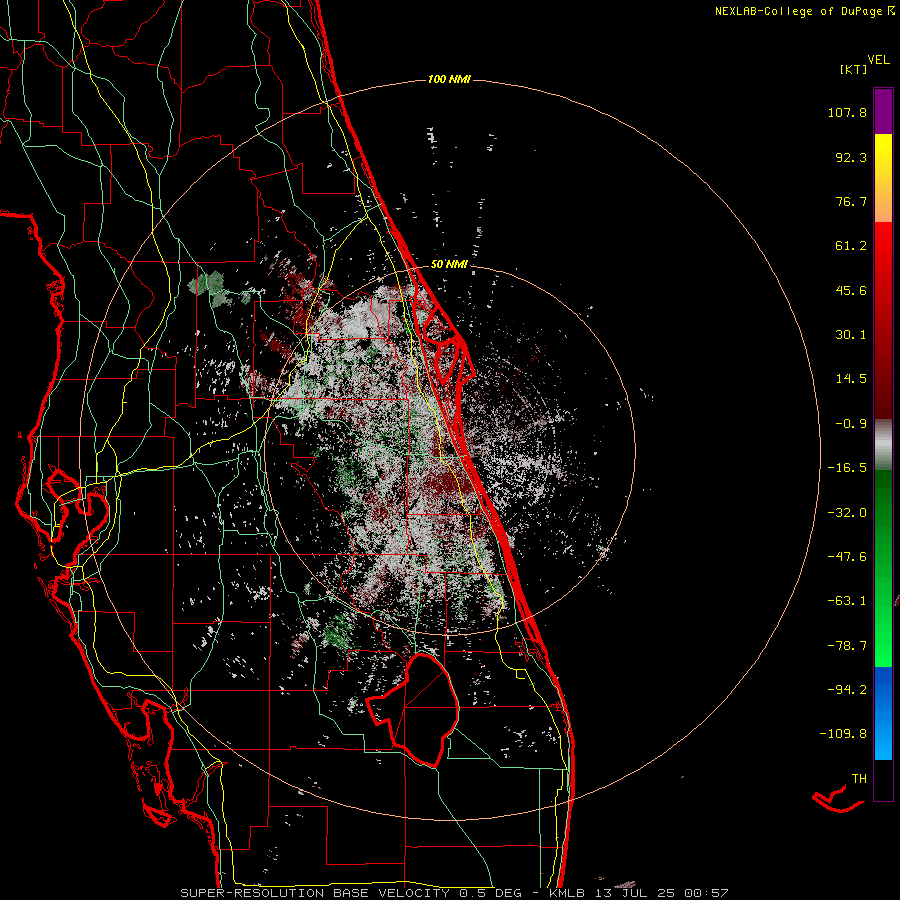Click the Lake Okeechobee red outline

[413, 710]
